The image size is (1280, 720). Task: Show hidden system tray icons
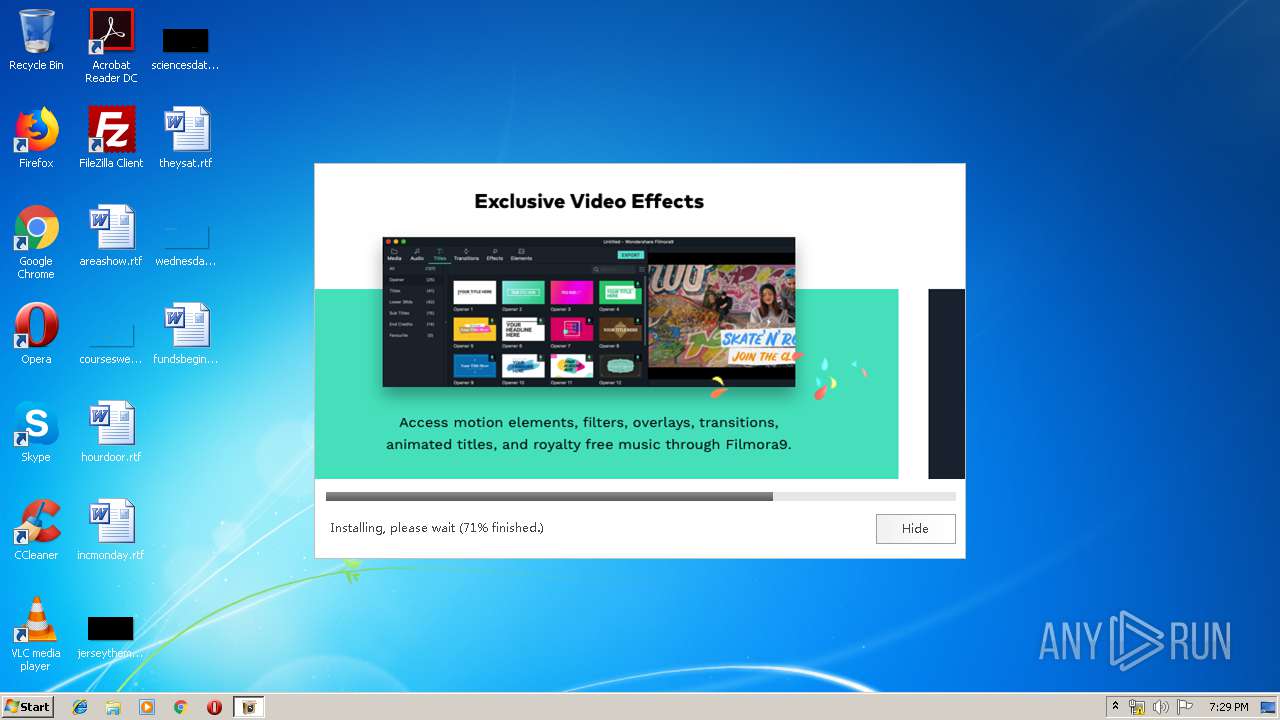click(x=1115, y=707)
